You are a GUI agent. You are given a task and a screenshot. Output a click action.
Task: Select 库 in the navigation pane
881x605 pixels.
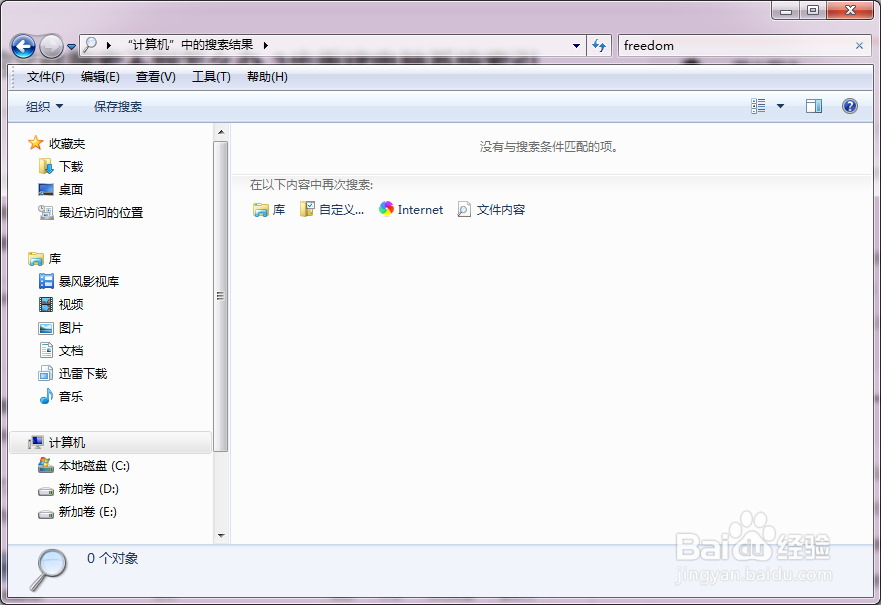[x=44, y=258]
